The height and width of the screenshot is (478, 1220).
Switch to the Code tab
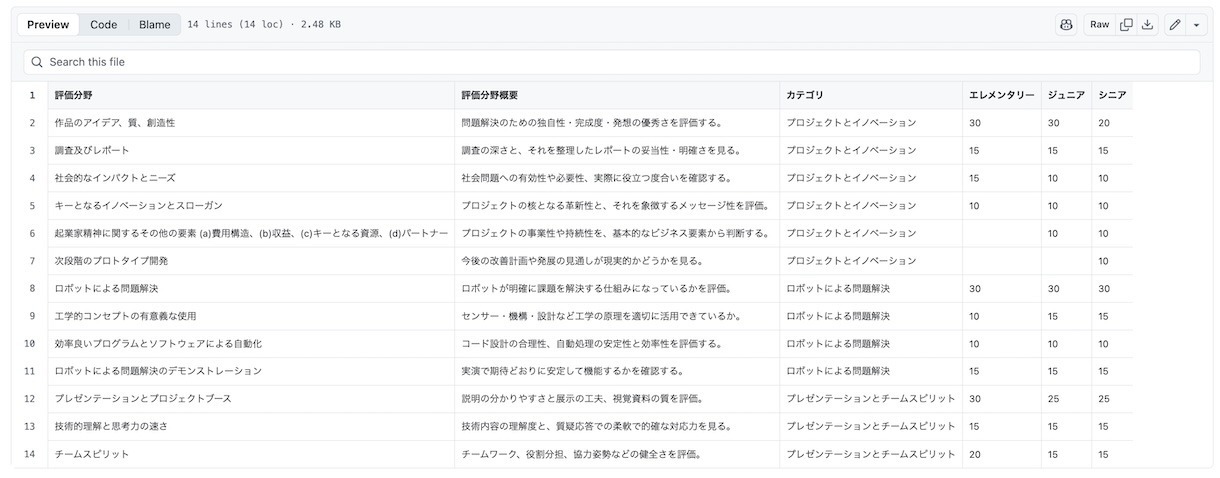click(103, 25)
